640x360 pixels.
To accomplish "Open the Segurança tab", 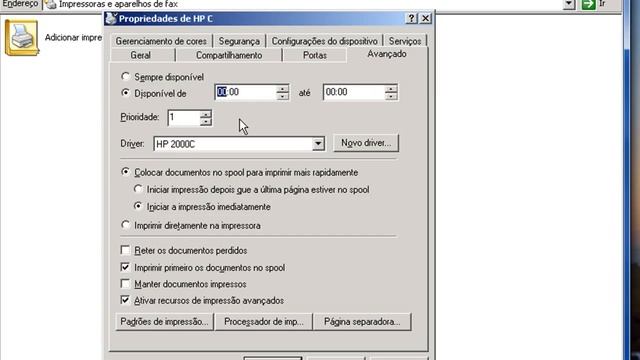I will (239, 41).
